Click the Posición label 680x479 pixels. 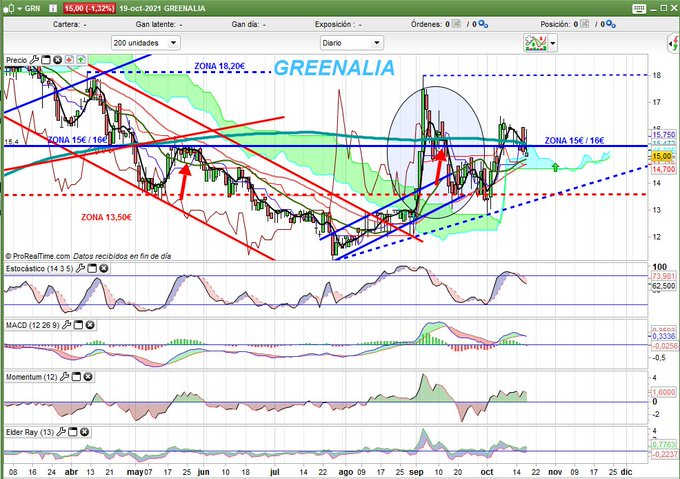[555, 25]
